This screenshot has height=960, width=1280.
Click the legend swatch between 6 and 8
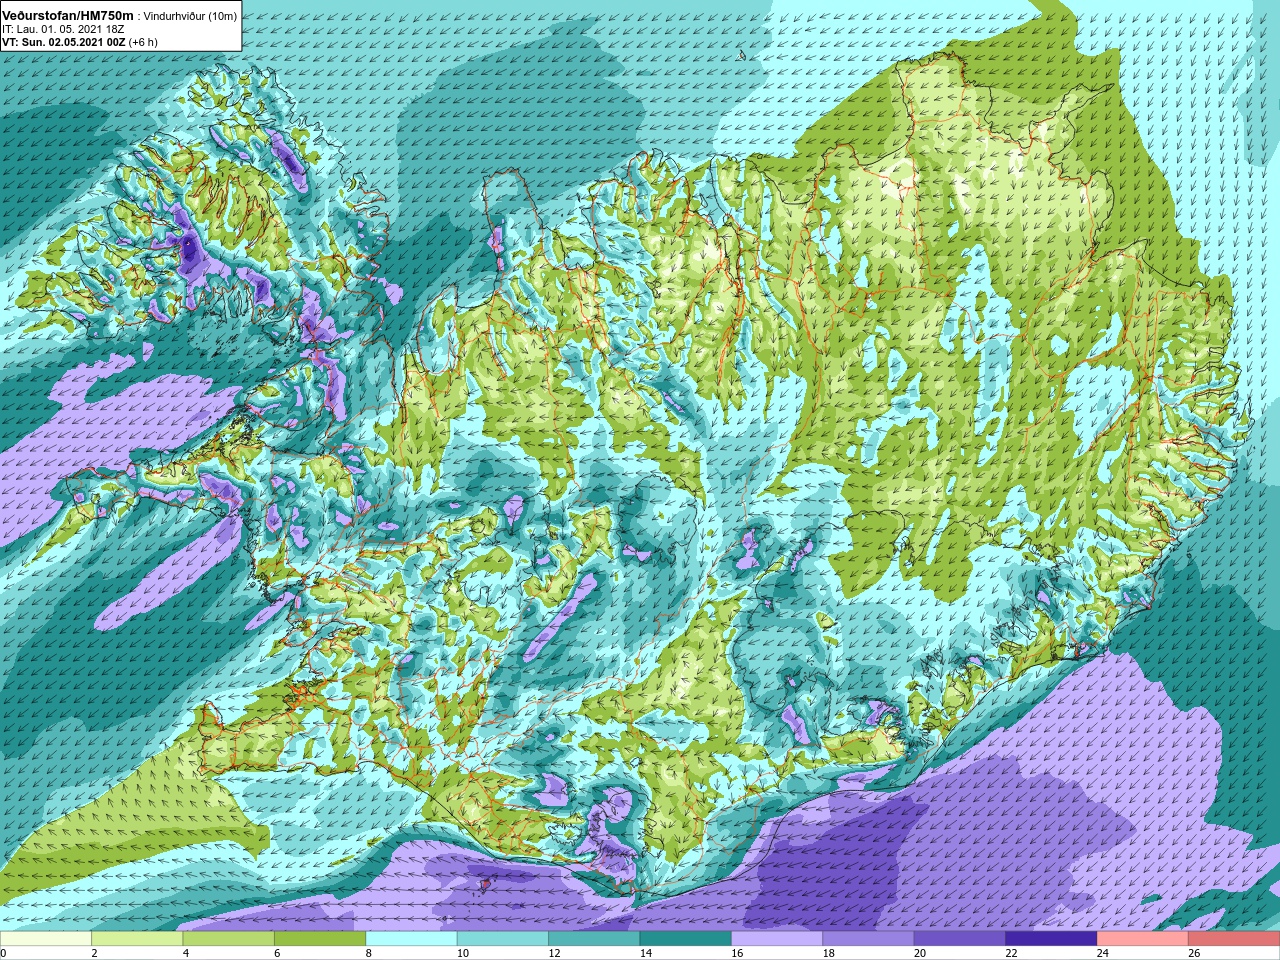point(320,939)
